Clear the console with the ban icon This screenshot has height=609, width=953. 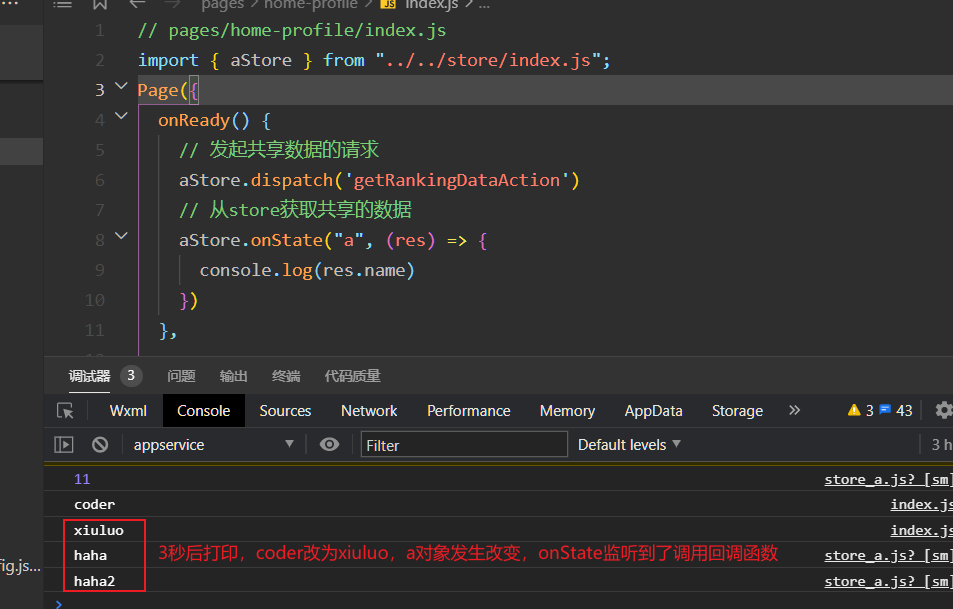click(x=100, y=445)
